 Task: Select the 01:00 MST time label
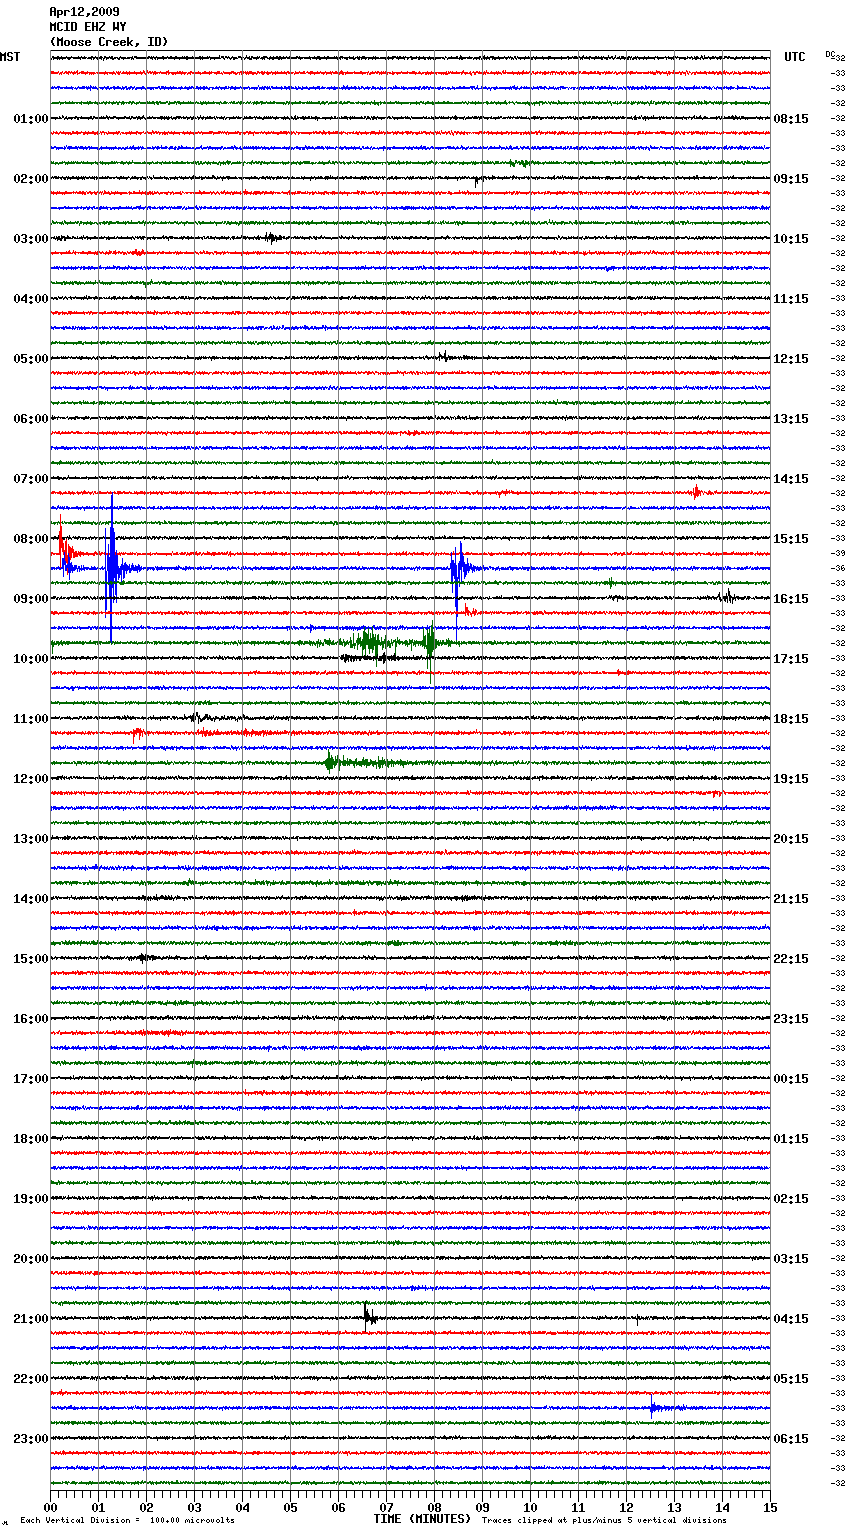(x=30, y=119)
